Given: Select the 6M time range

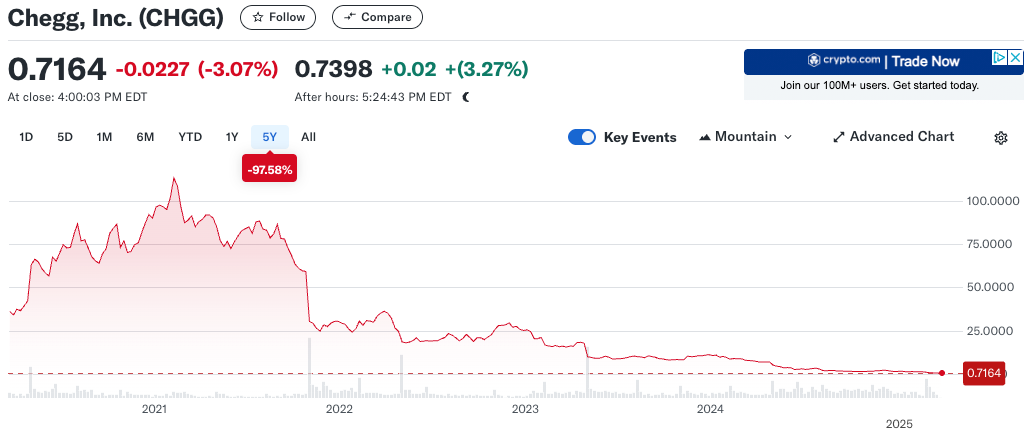Looking at the screenshot, I should [x=145, y=137].
